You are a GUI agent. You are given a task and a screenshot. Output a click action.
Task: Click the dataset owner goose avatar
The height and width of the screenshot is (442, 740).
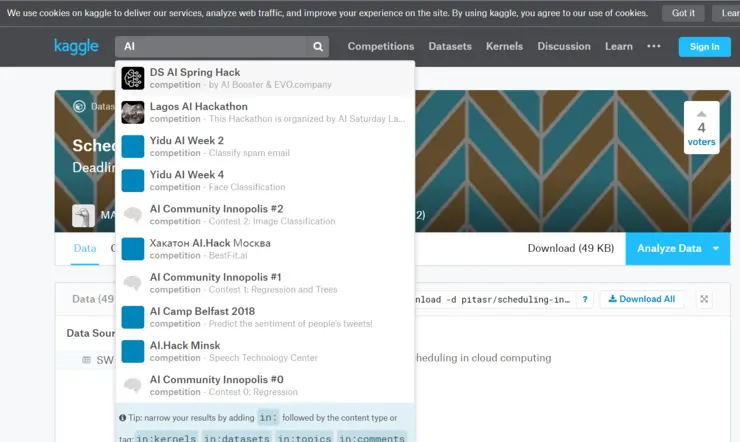tap(84, 216)
